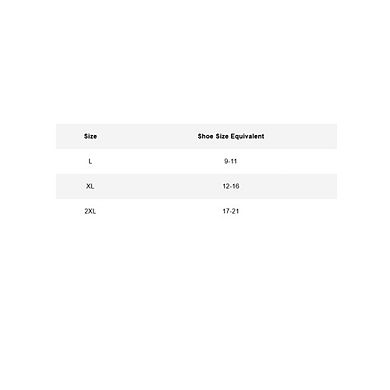Click the 17-21 shoe size value
The image size is (390, 390).
pos(231,211)
